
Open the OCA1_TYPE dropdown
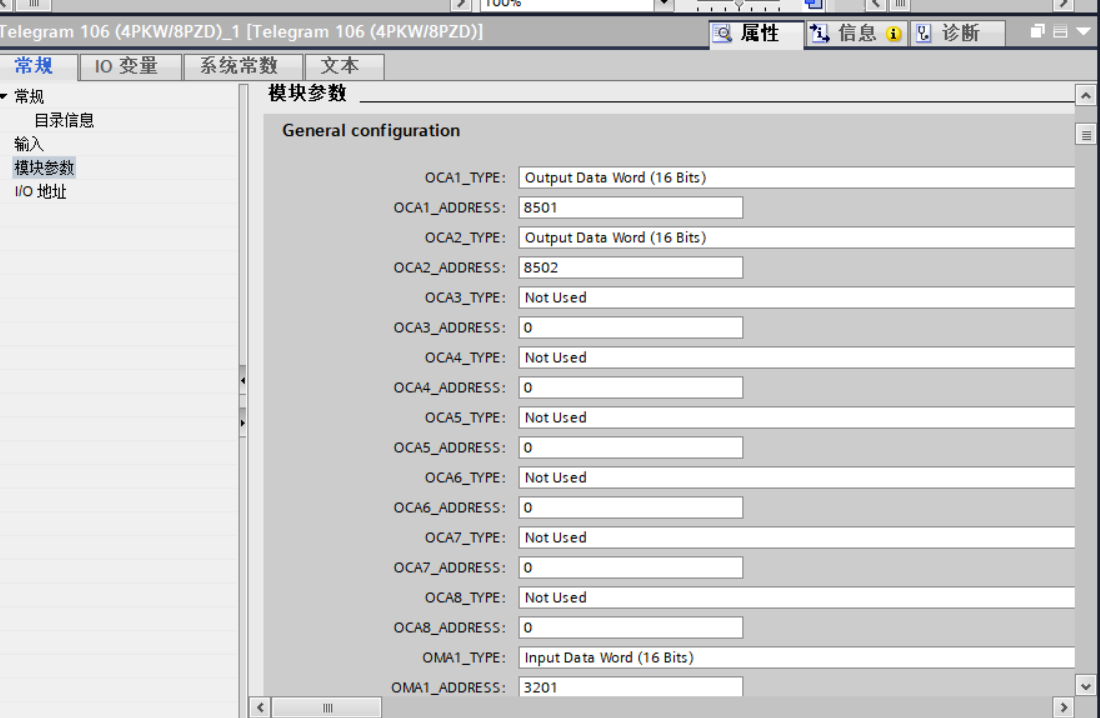click(x=796, y=178)
